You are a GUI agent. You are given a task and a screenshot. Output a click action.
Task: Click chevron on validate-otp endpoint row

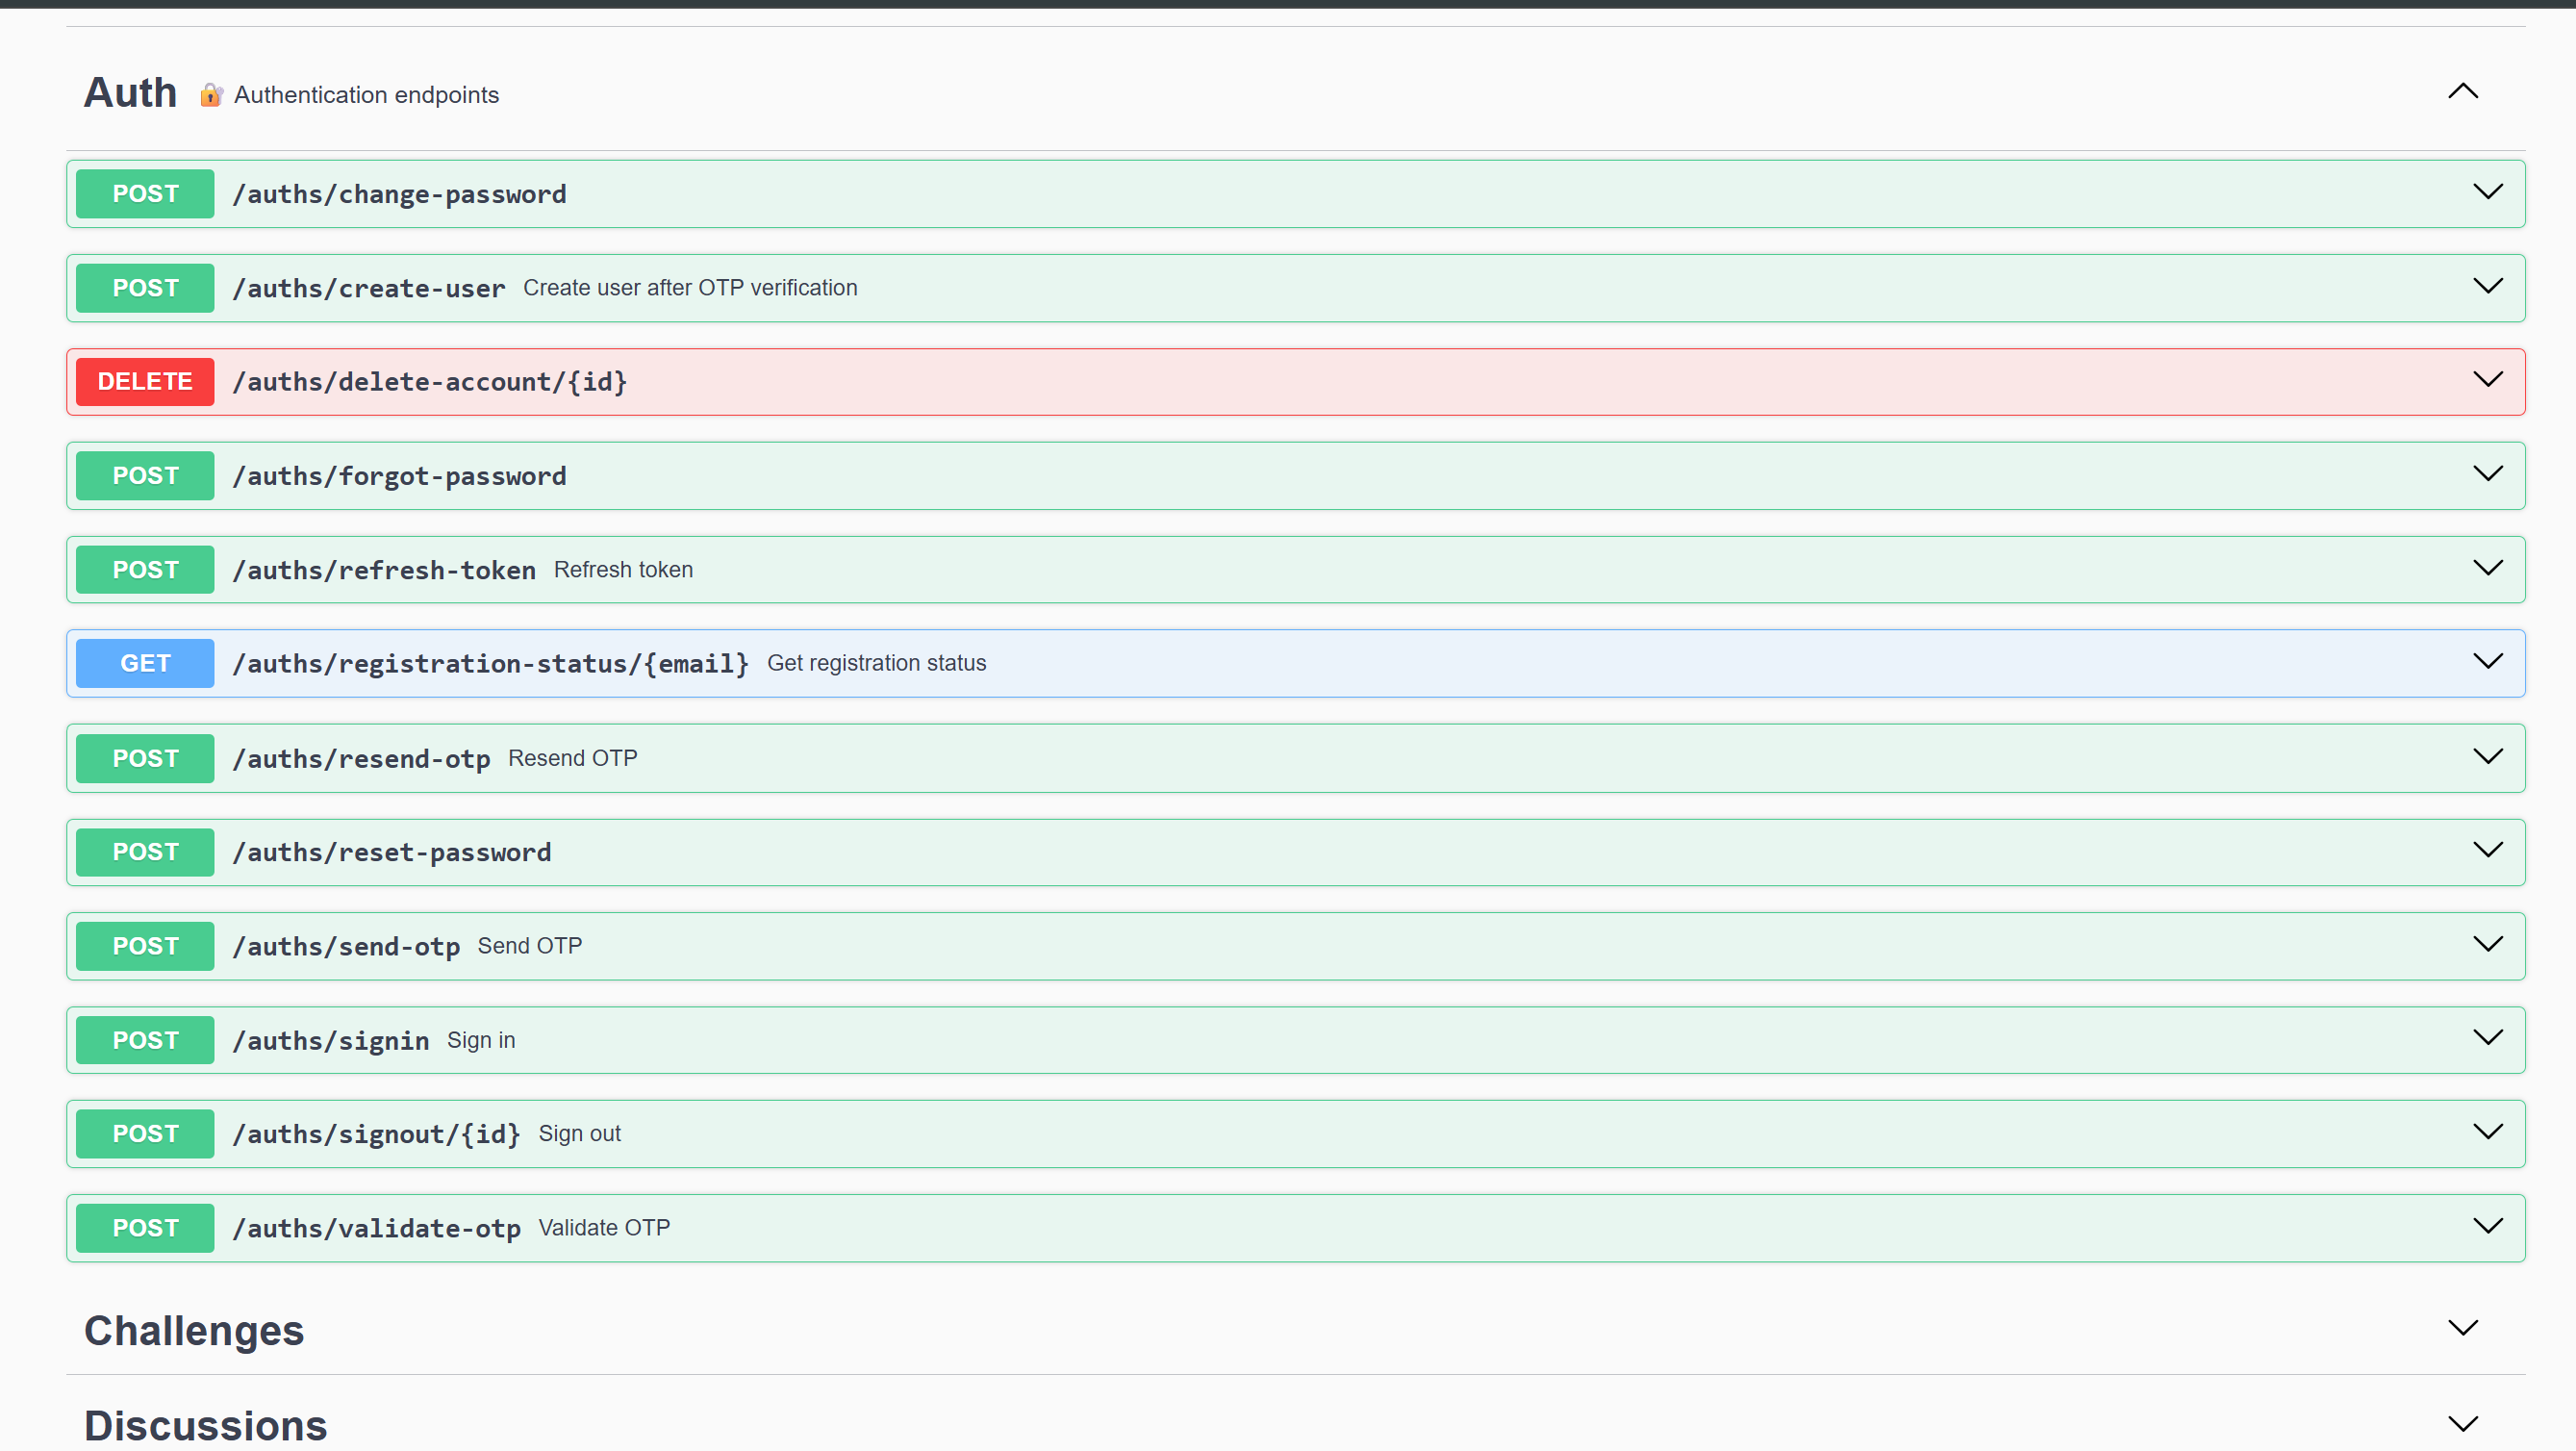tap(2487, 1226)
